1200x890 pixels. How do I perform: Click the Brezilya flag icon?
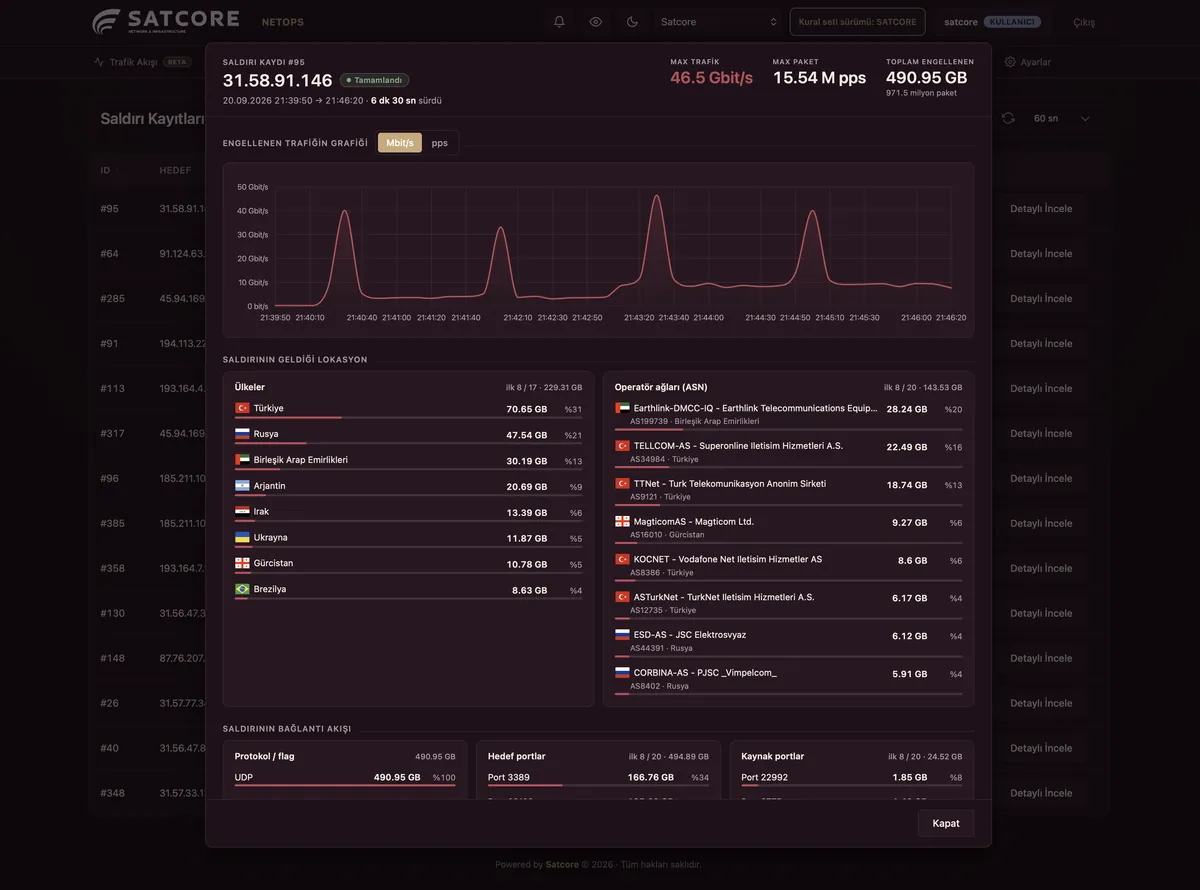tap(242, 589)
